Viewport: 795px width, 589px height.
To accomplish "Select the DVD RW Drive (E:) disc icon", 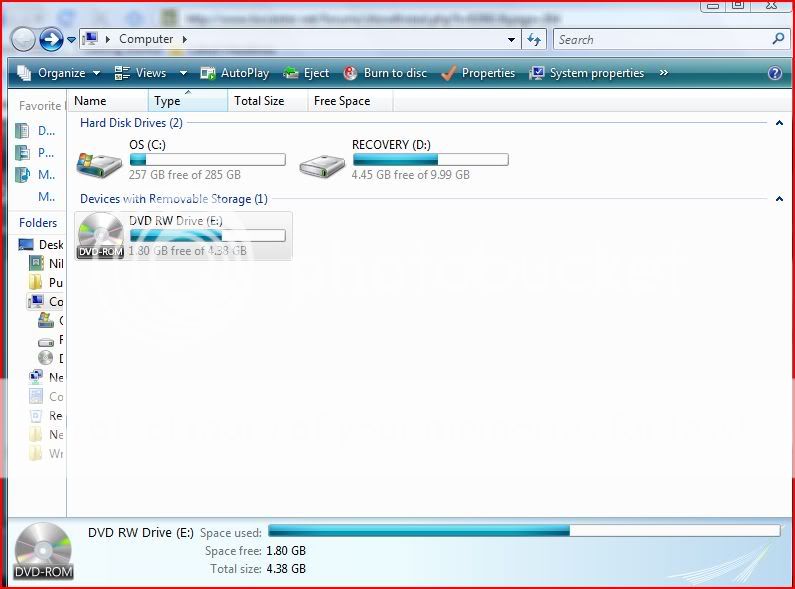I will pos(100,236).
